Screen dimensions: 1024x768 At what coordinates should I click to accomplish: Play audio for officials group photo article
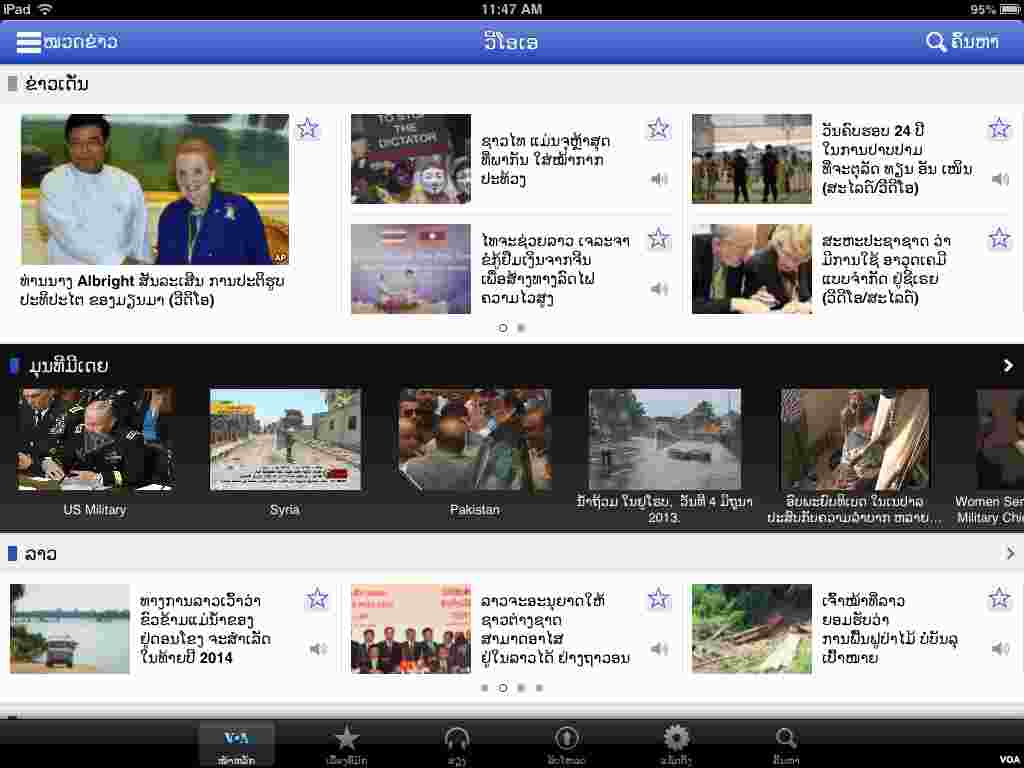click(x=660, y=648)
